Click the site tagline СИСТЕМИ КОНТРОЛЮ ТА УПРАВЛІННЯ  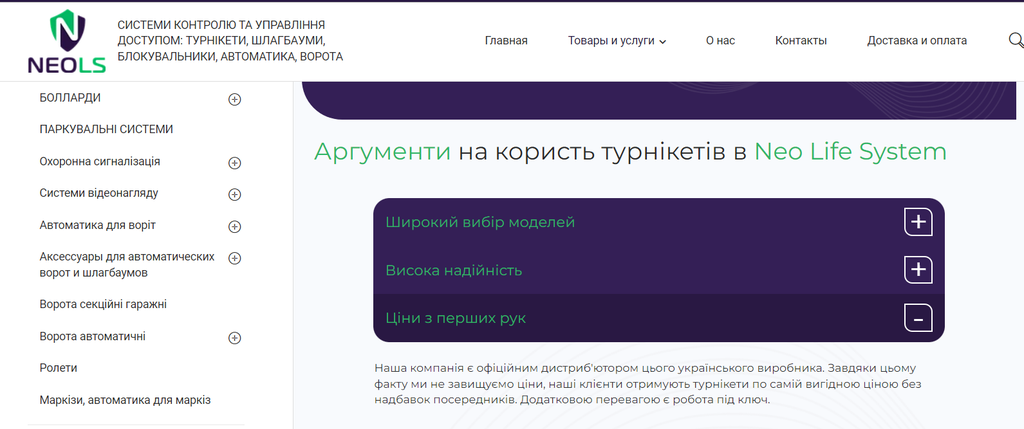coord(230,40)
